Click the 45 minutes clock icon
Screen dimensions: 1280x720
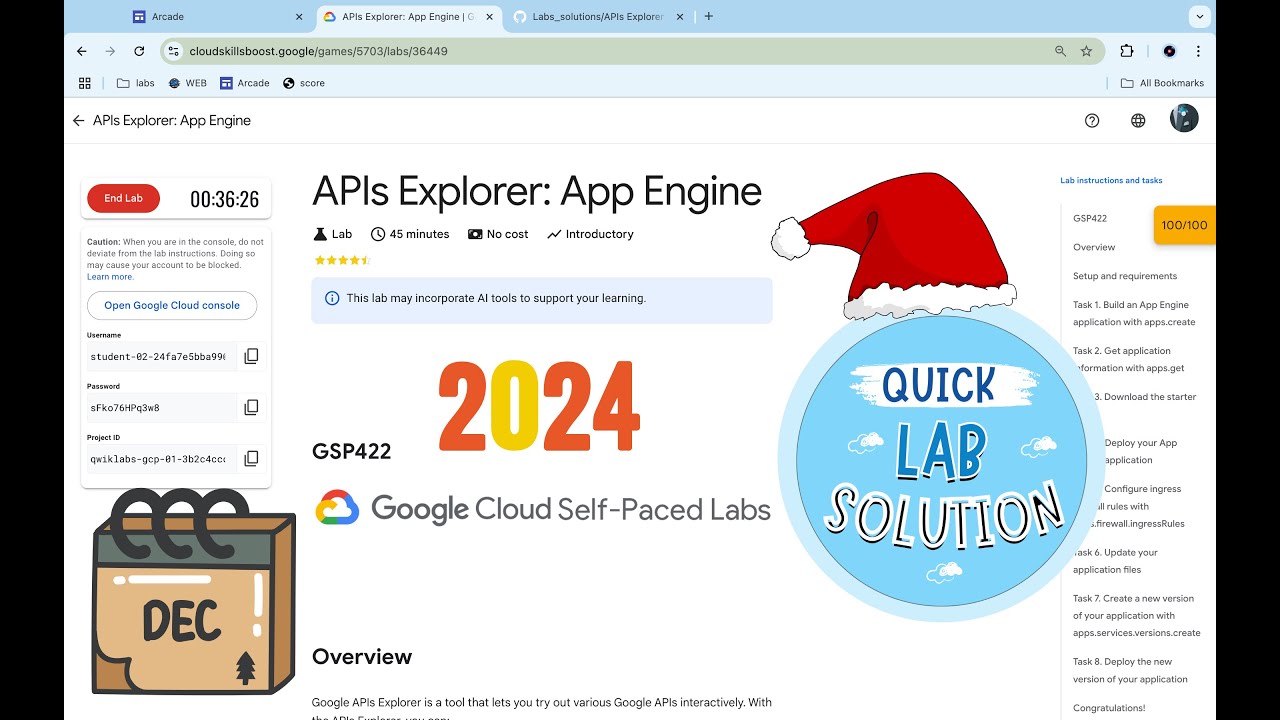(x=377, y=234)
